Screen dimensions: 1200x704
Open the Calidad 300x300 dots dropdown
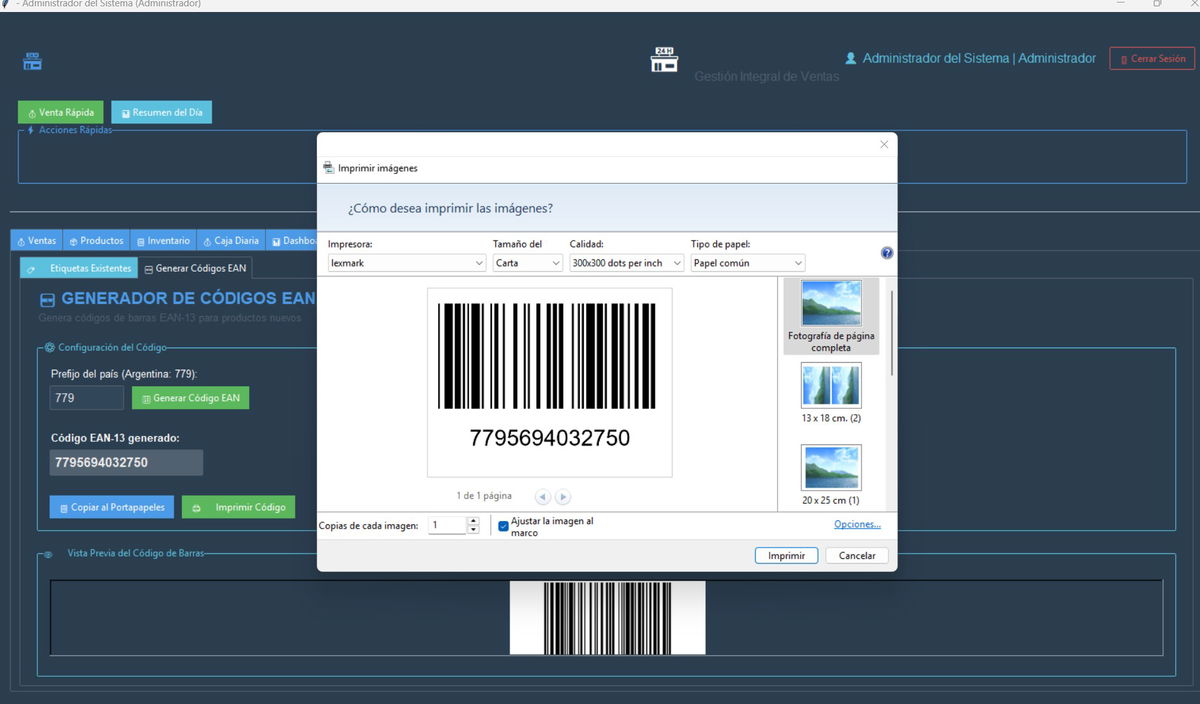[x=626, y=263]
